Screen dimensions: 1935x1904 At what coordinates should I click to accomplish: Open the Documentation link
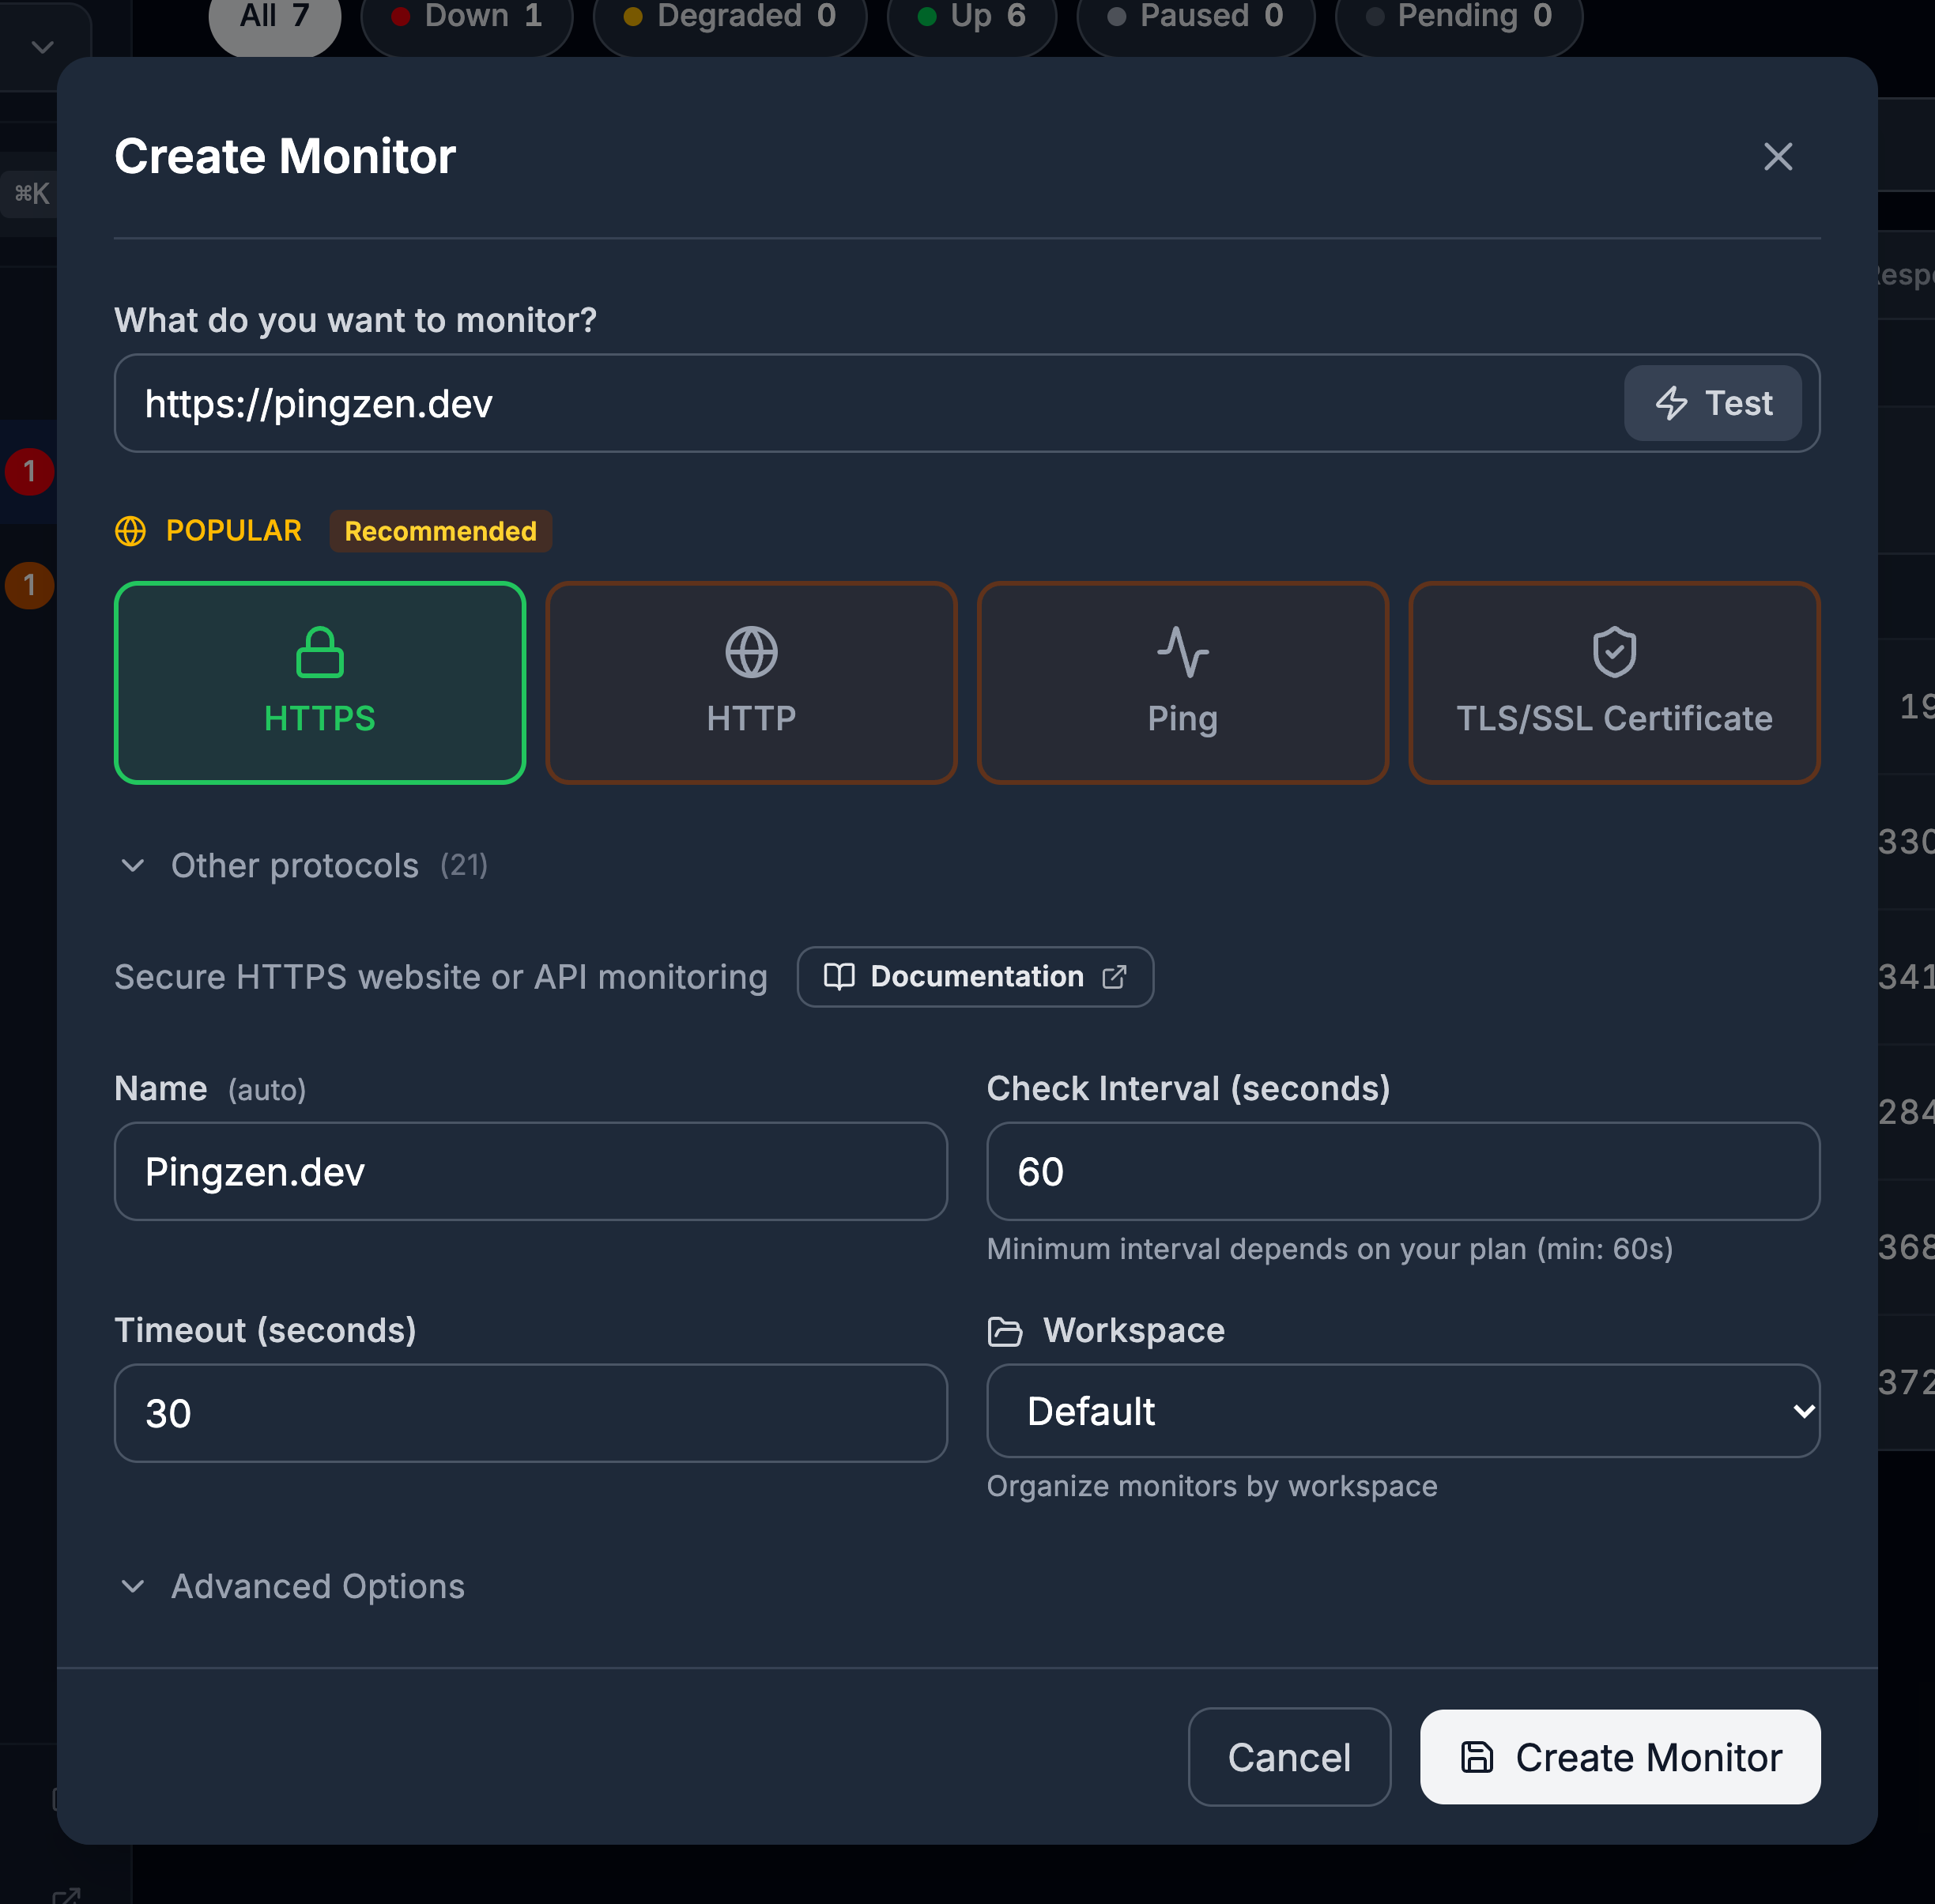[975, 977]
